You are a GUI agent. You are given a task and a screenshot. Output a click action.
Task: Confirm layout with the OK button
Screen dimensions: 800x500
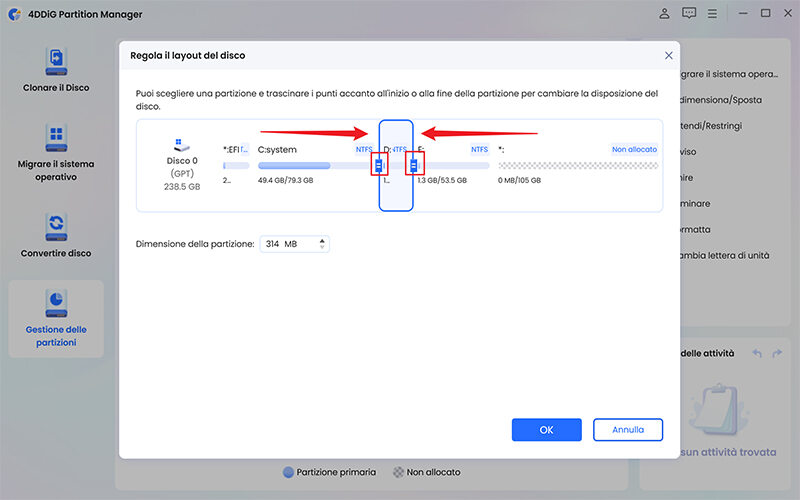tap(546, 430)
